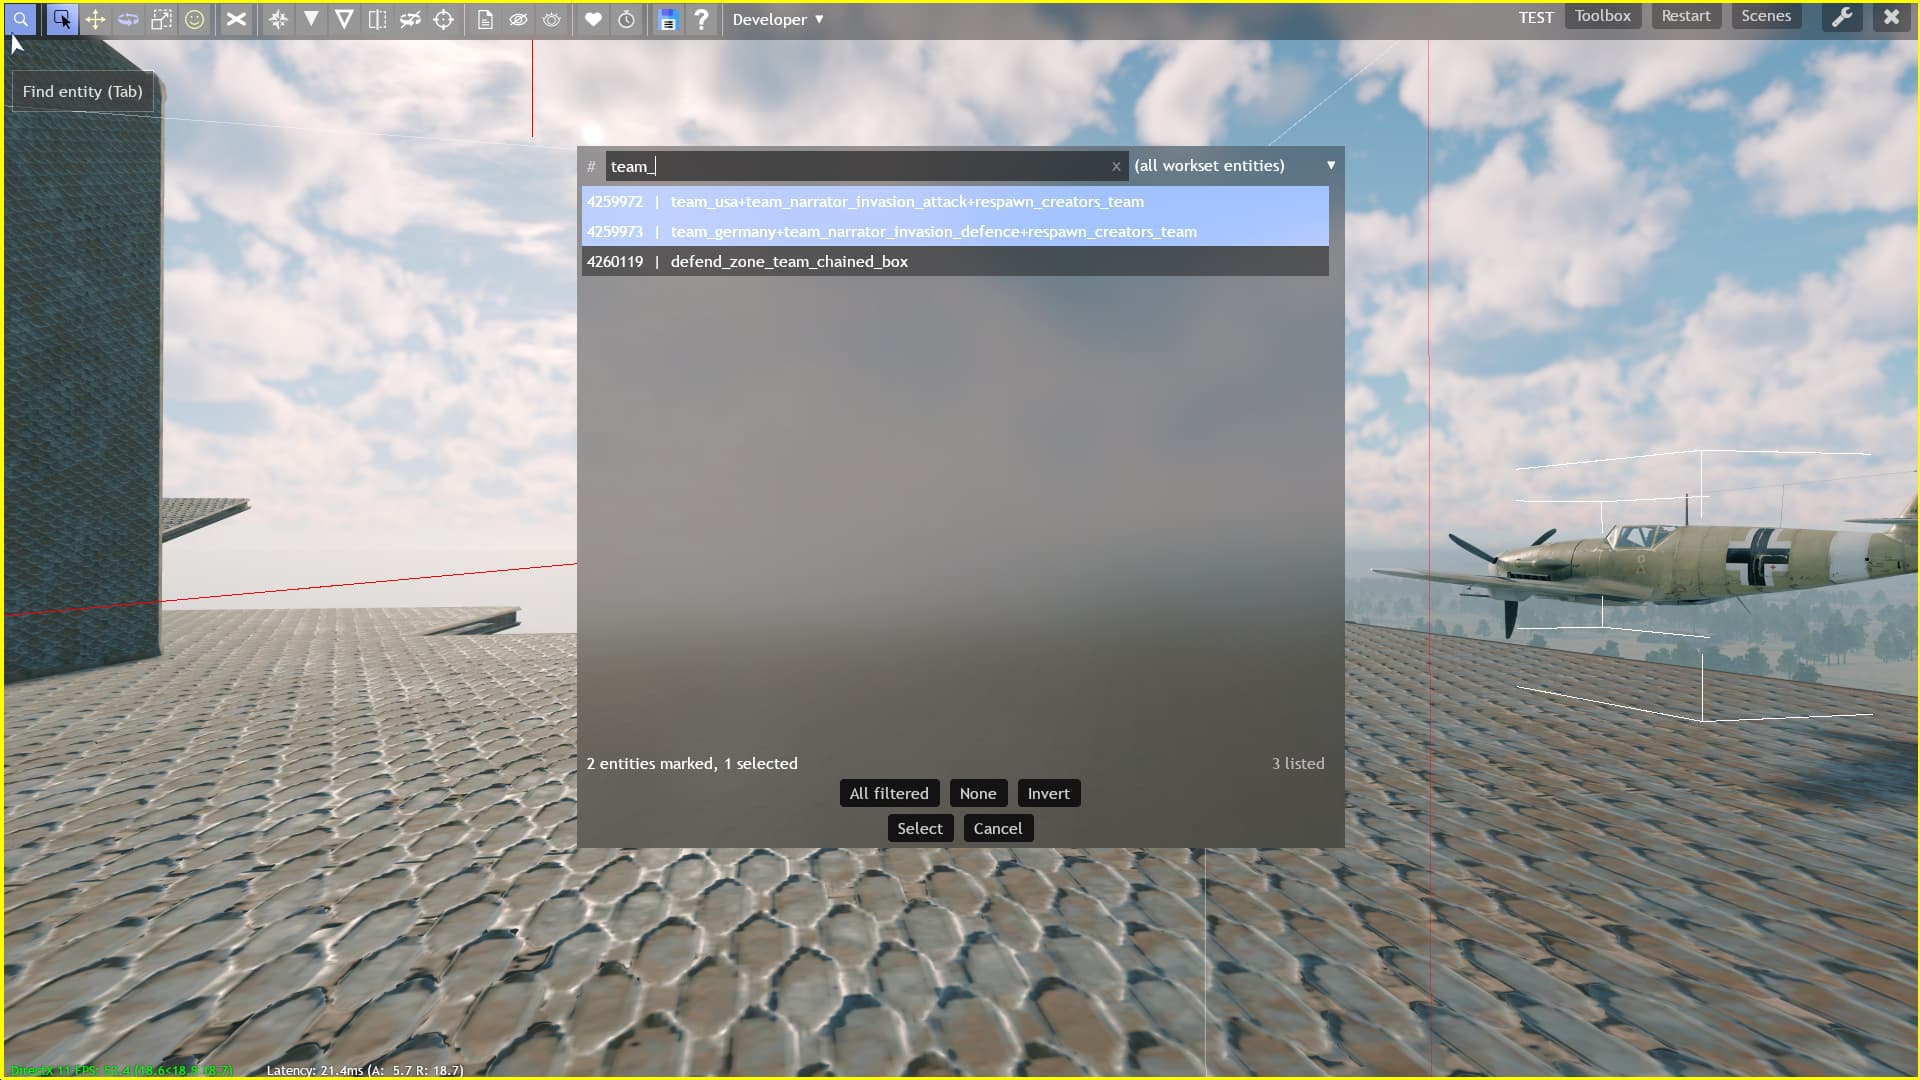1920x1080 pixels.
Task: Choose the Rotate tool icon
Action: pos(128,19)
